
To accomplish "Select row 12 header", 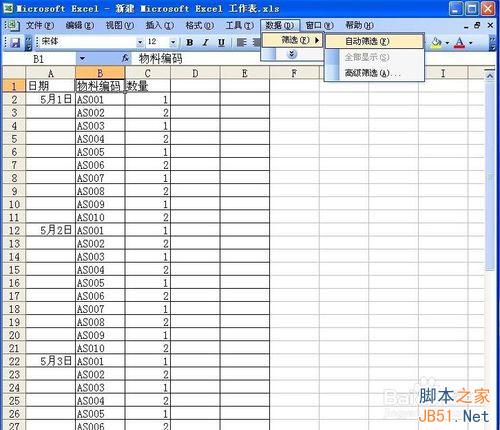I will tap(14, 231).
